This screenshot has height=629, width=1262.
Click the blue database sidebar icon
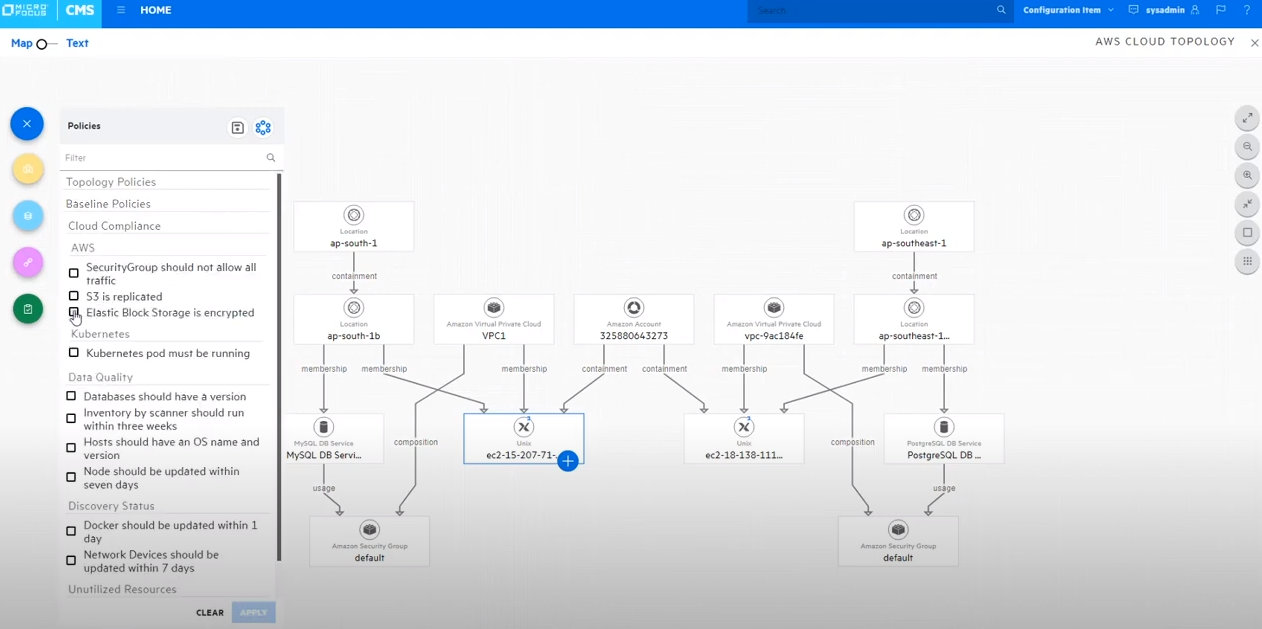coord(27,216)
